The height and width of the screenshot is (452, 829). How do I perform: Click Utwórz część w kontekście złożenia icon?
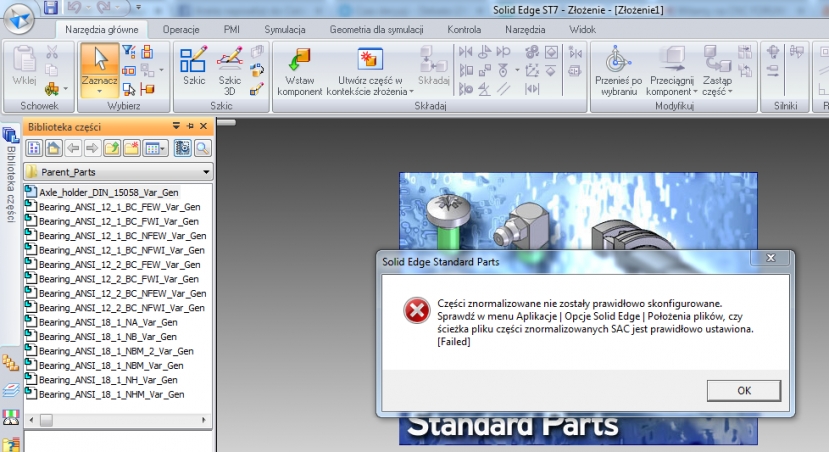370,59
